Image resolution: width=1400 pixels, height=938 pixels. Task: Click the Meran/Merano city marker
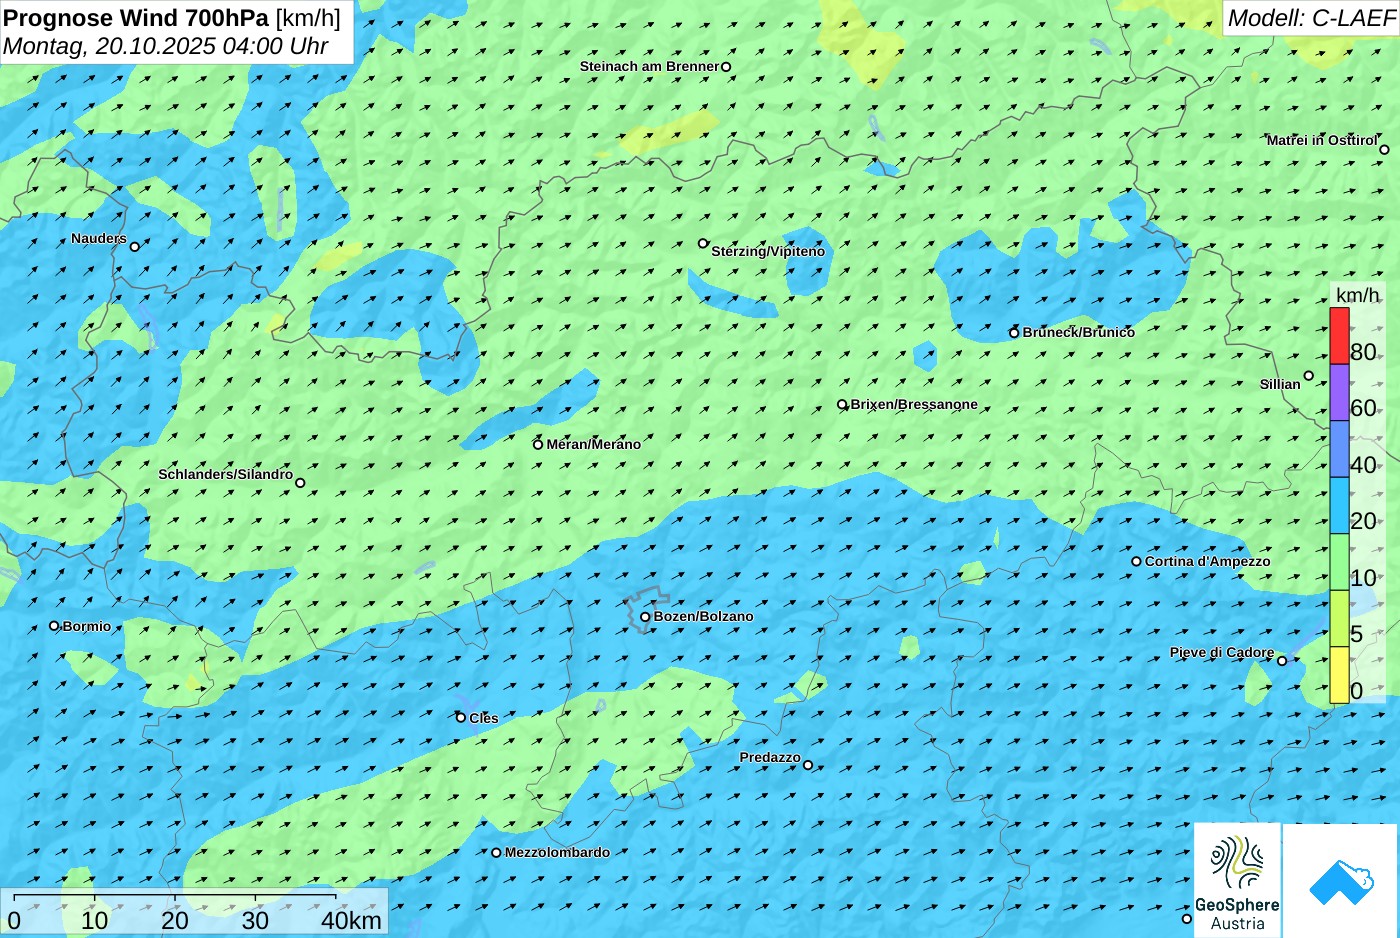tap(538, 445)
